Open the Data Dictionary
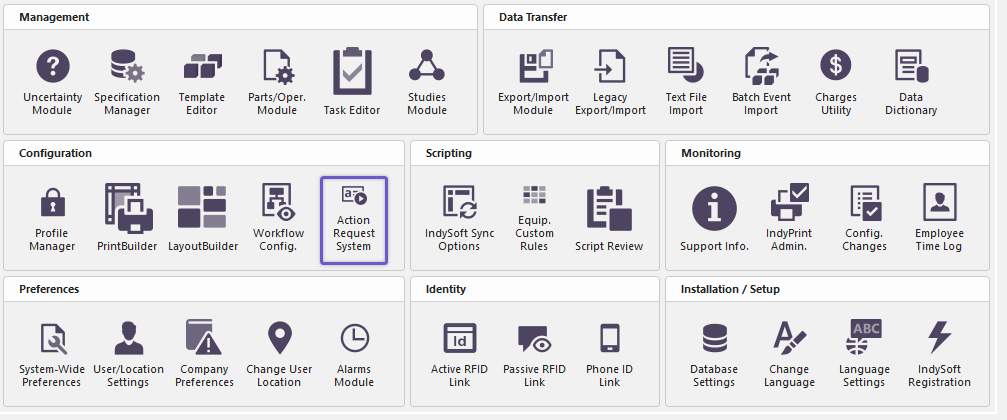This screenshot has width=1007, height=420. coord(911,82)
